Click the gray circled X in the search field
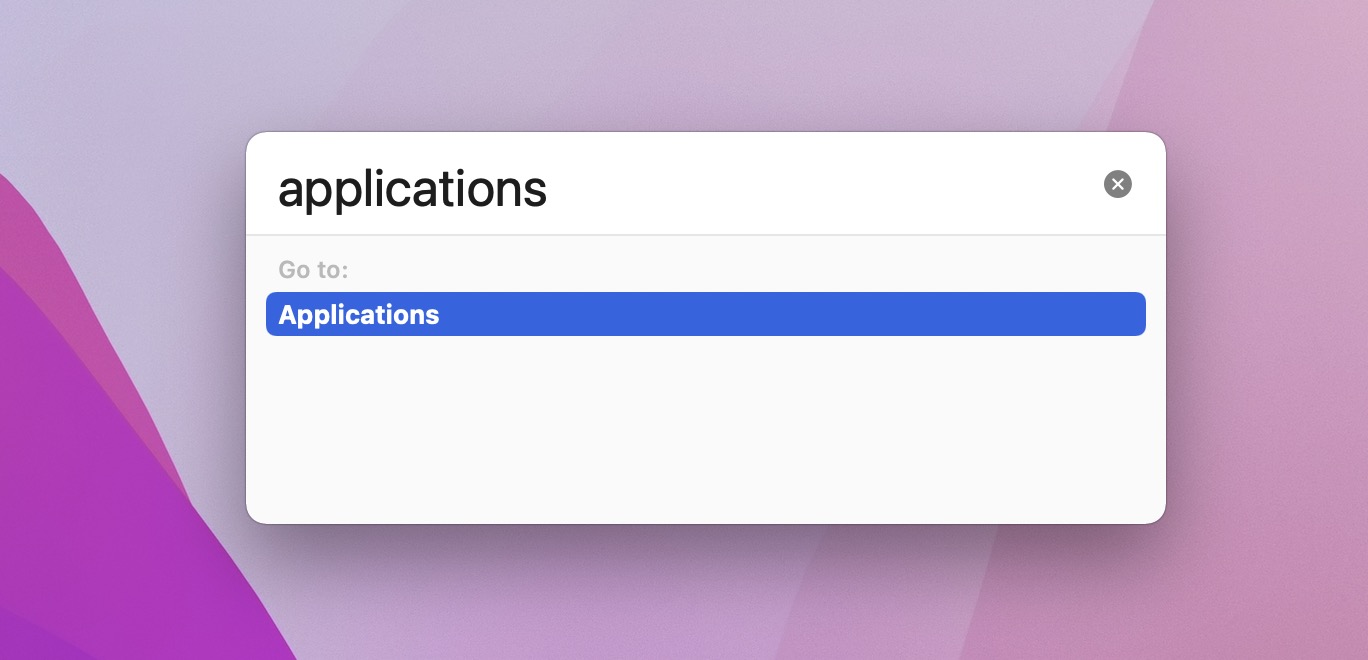The height and width of the screenshot is (660, 1368). (1117, 184)
